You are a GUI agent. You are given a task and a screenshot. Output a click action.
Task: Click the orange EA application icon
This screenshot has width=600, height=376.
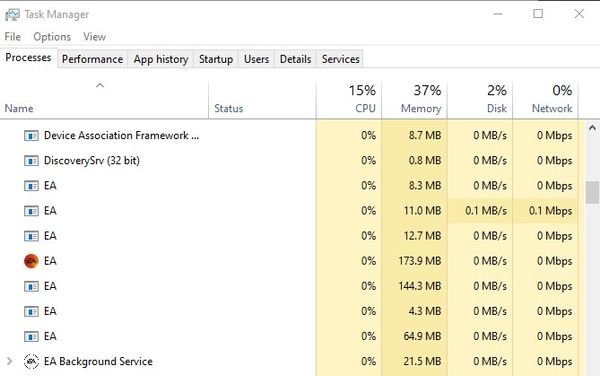(x=31, y=261)
